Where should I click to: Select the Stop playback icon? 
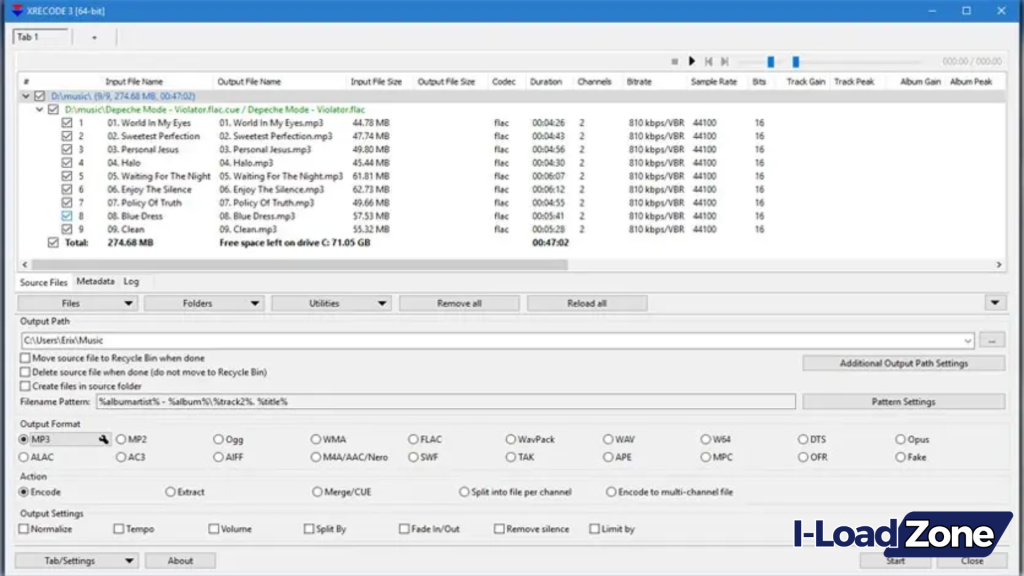click(675, 61)
